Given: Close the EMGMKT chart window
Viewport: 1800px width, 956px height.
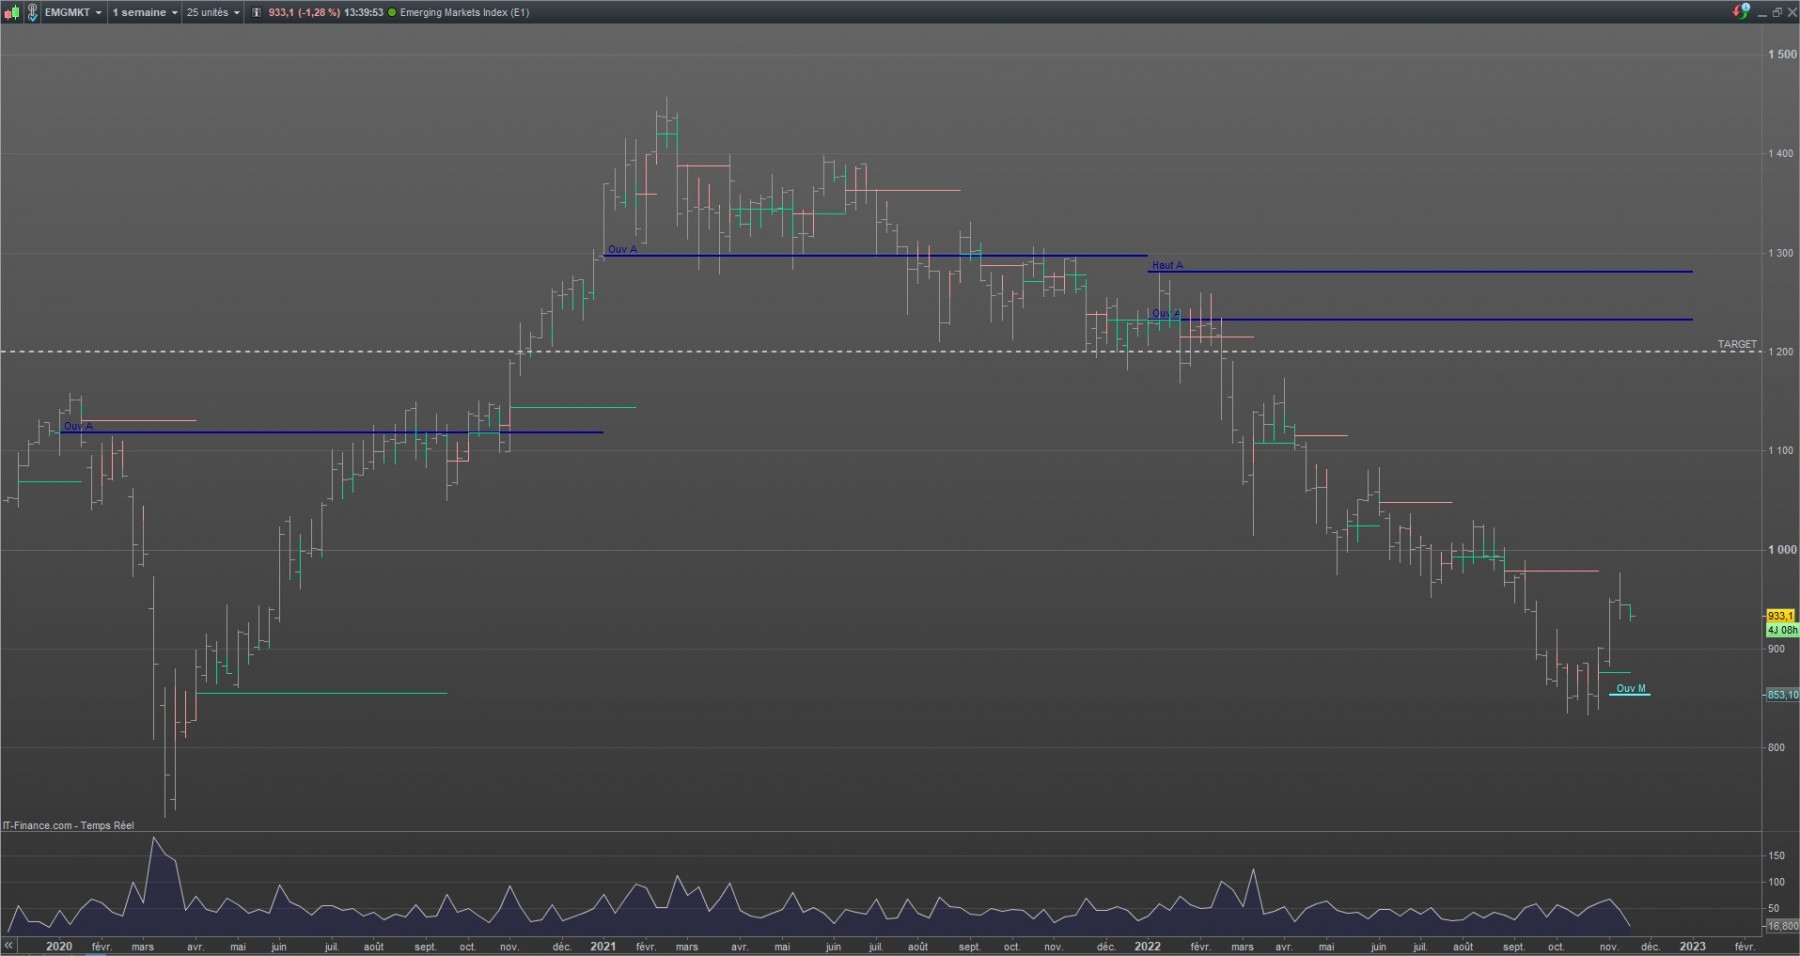Looking at the screenshot, I should point(1792,12).
